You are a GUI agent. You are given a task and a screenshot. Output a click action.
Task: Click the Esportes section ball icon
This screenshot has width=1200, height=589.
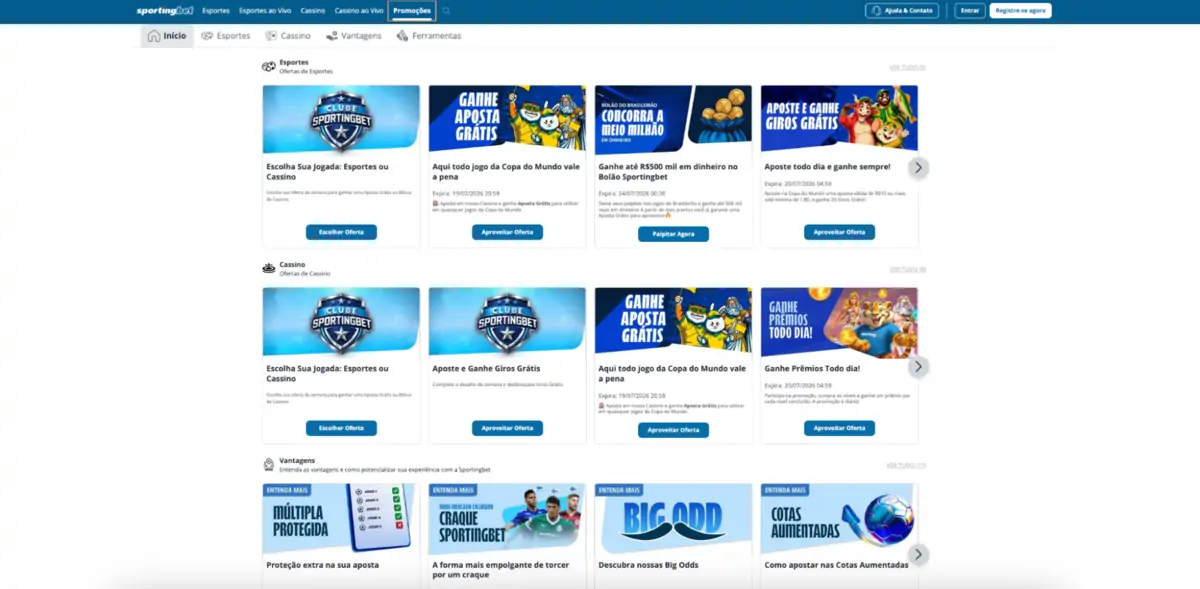click(269, 67)
